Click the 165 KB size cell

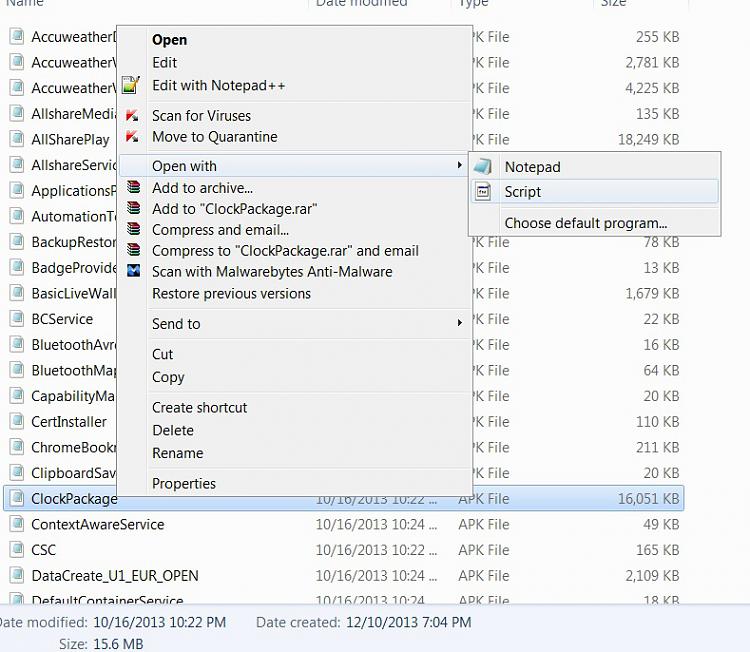(x=658, y=550)
